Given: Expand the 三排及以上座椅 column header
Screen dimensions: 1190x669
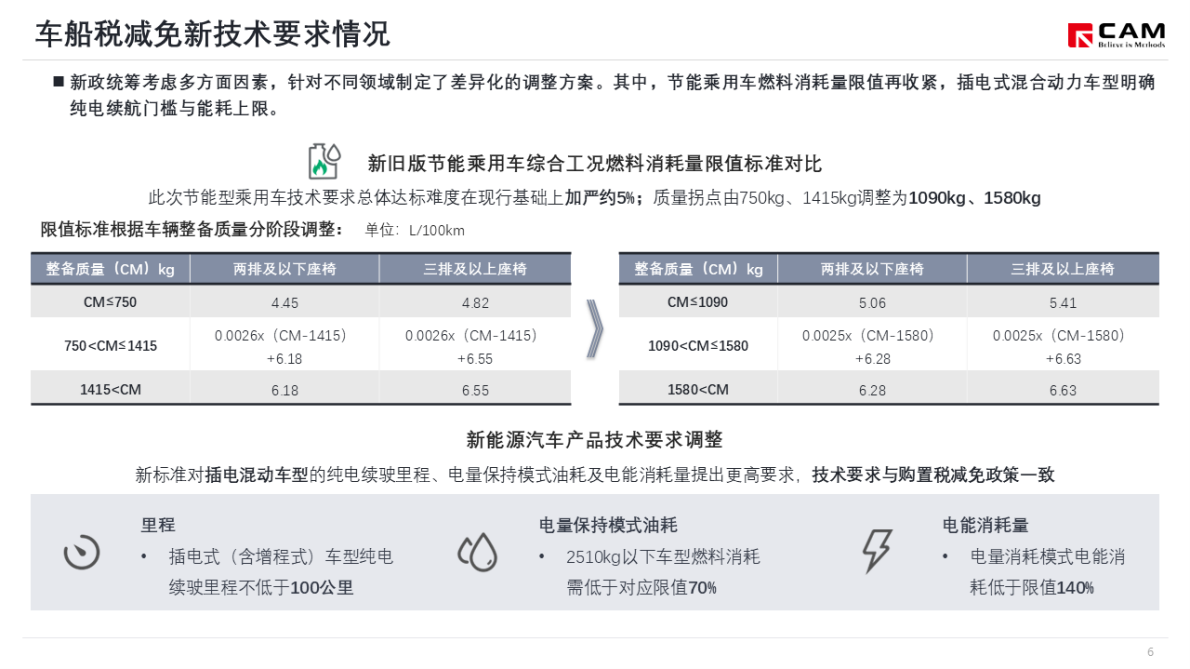Looking at the screenshot, I should pyautogui.click(x=474, y=268).
